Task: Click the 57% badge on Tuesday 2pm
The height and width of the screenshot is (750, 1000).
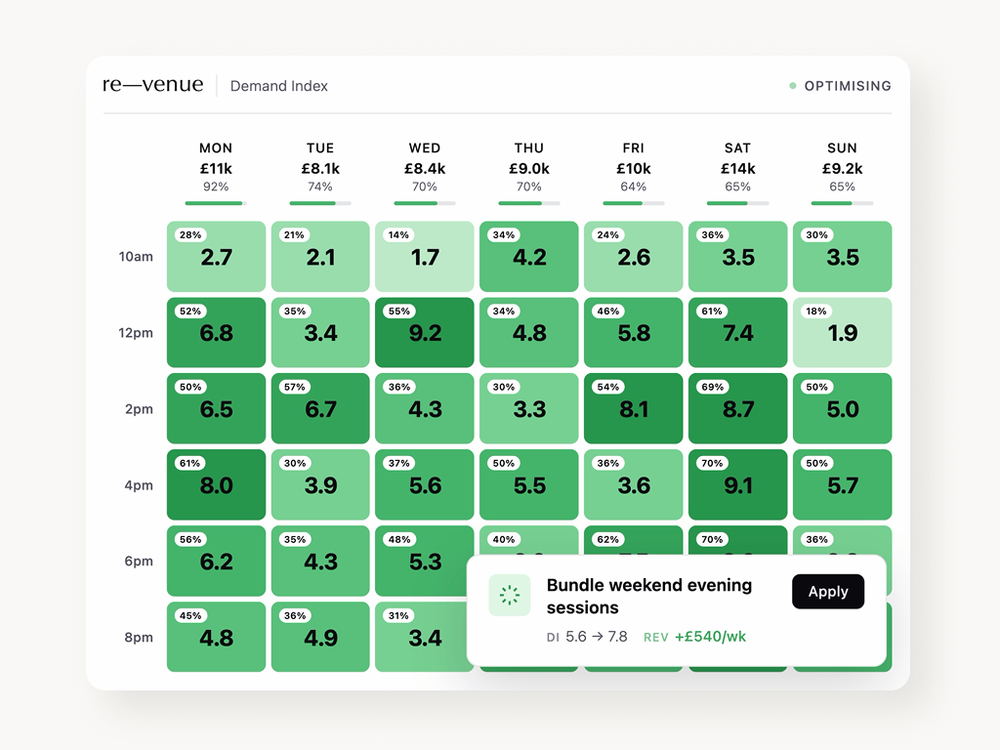Action: [x=295, y=387]
